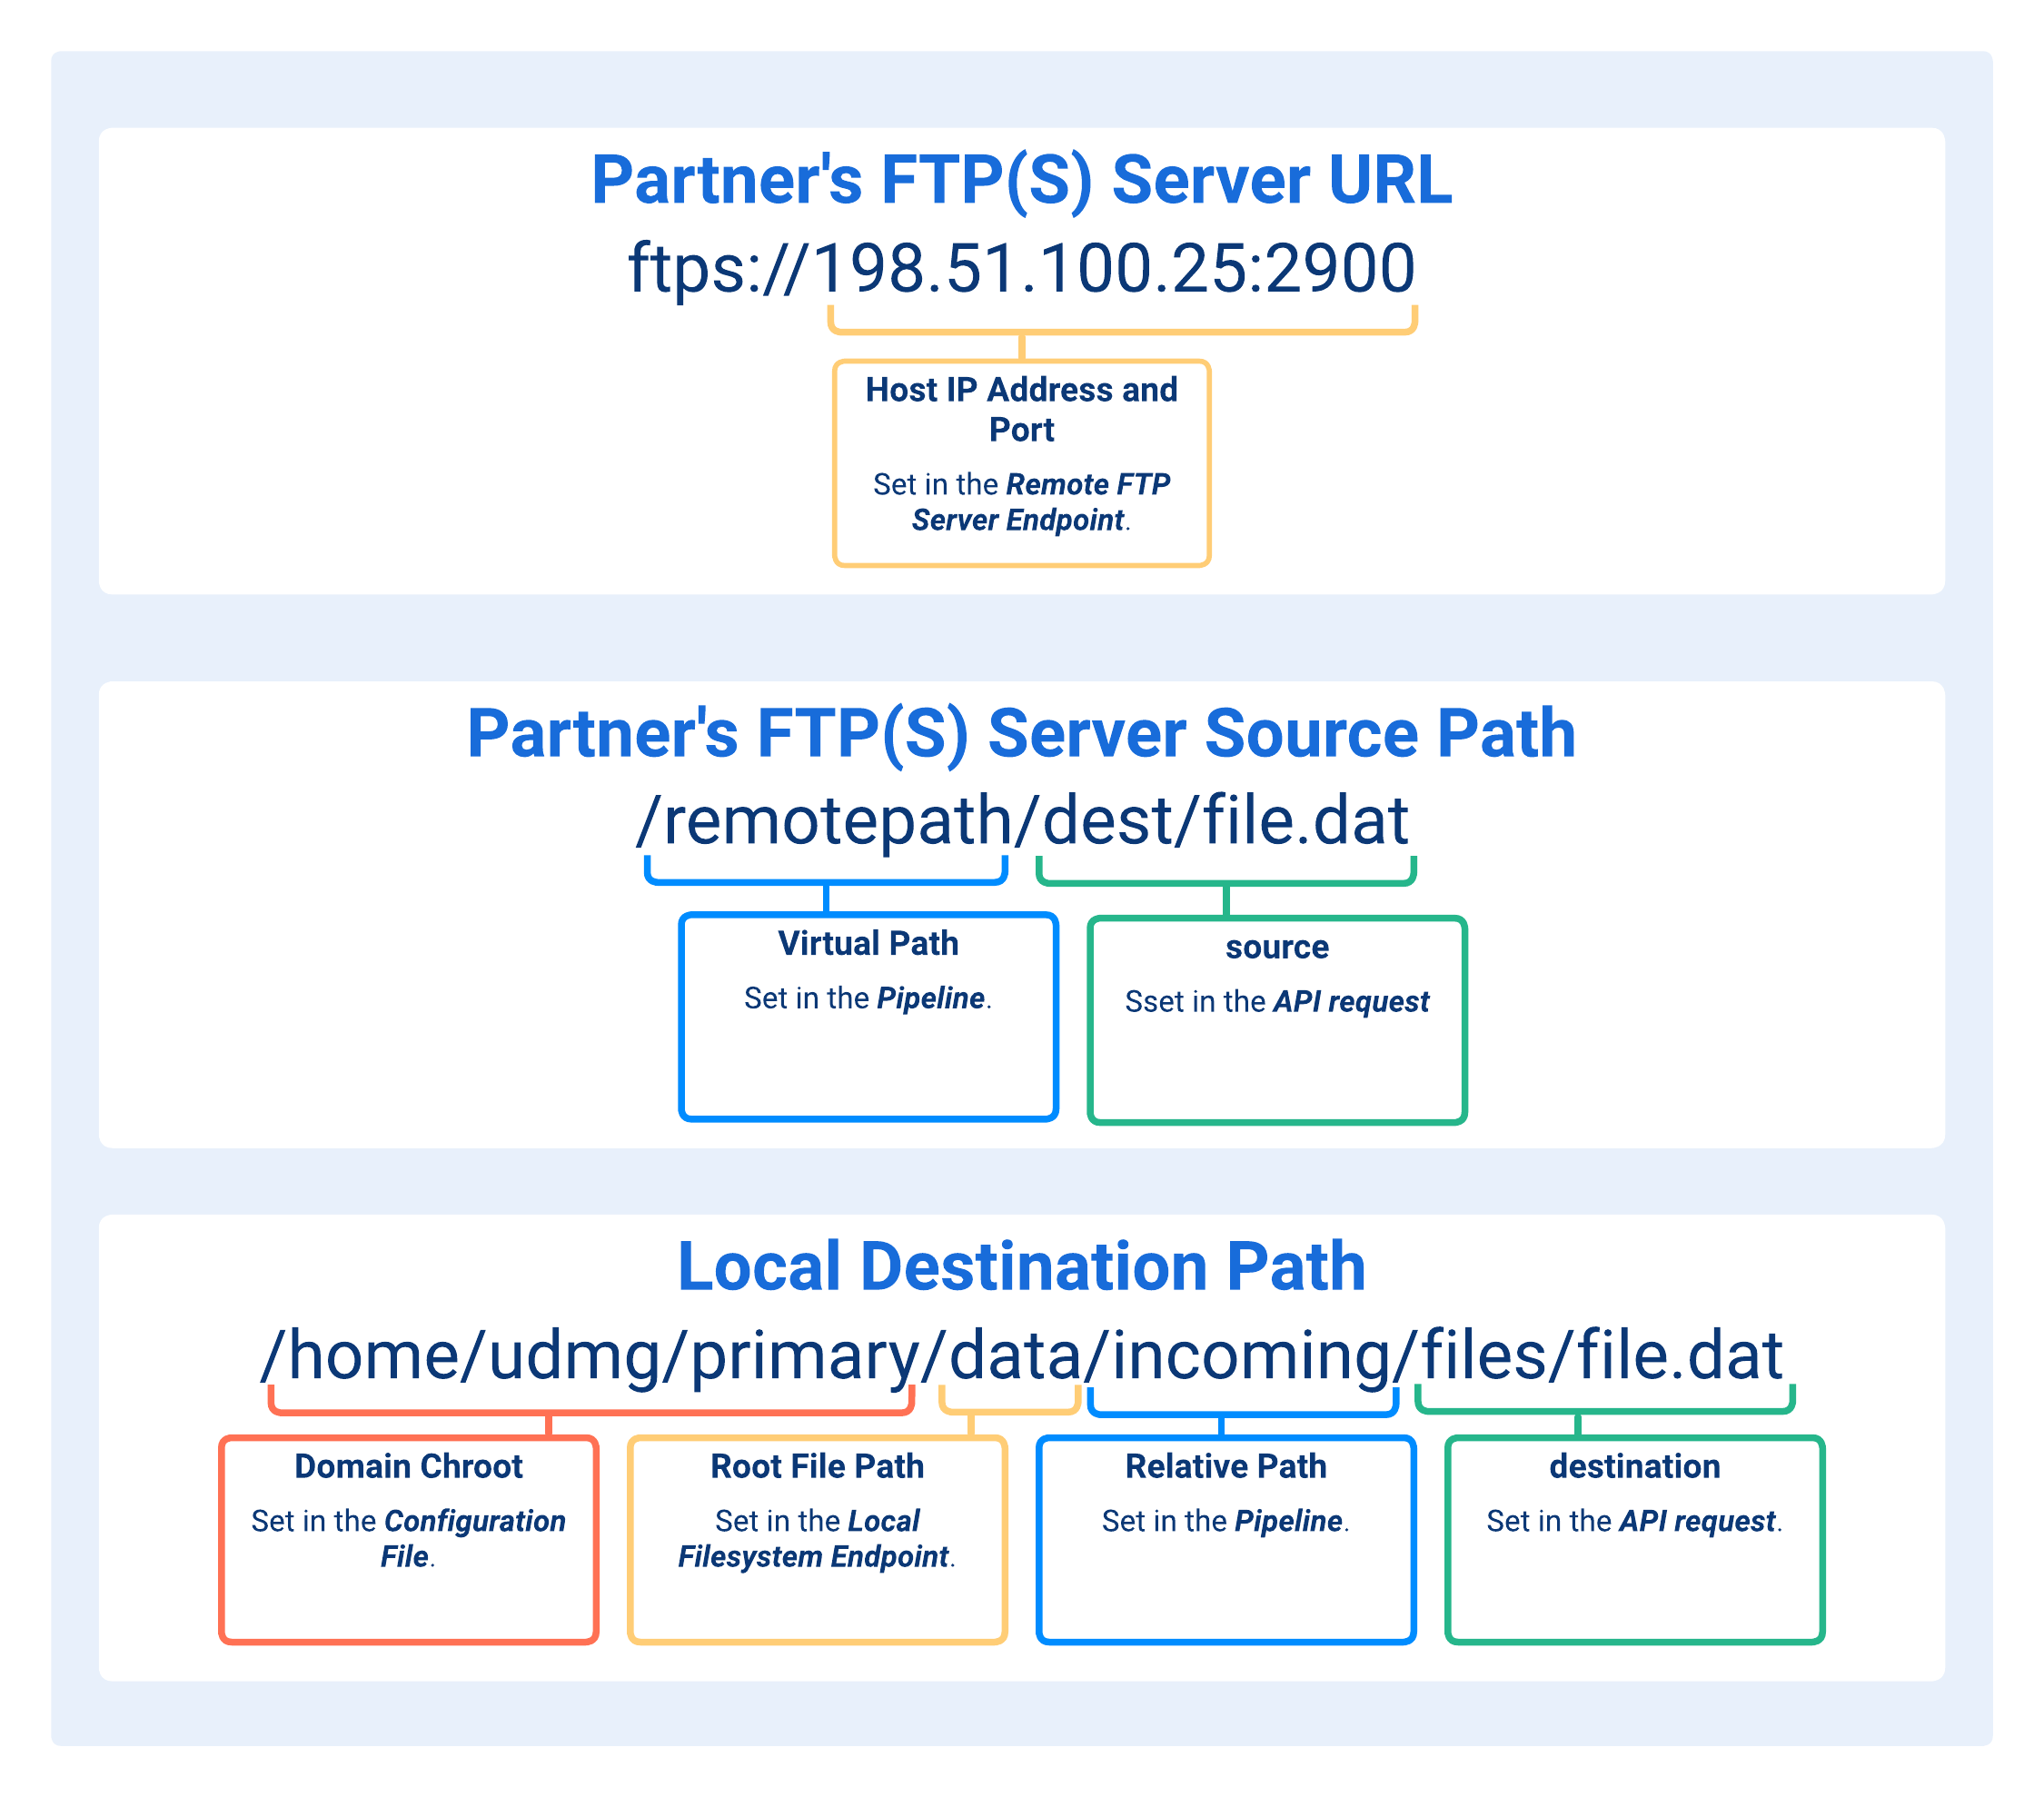Select the Virtual Path callout box
The width and height of the screenshot is (2044, 1807).
(x=867, y=1012)
